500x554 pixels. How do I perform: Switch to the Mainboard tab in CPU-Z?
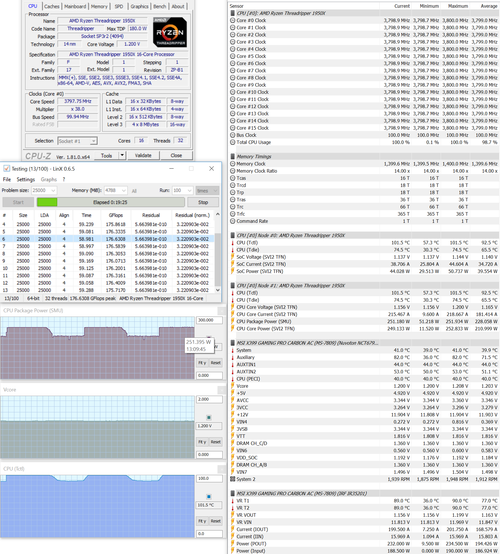coord(75,6)
